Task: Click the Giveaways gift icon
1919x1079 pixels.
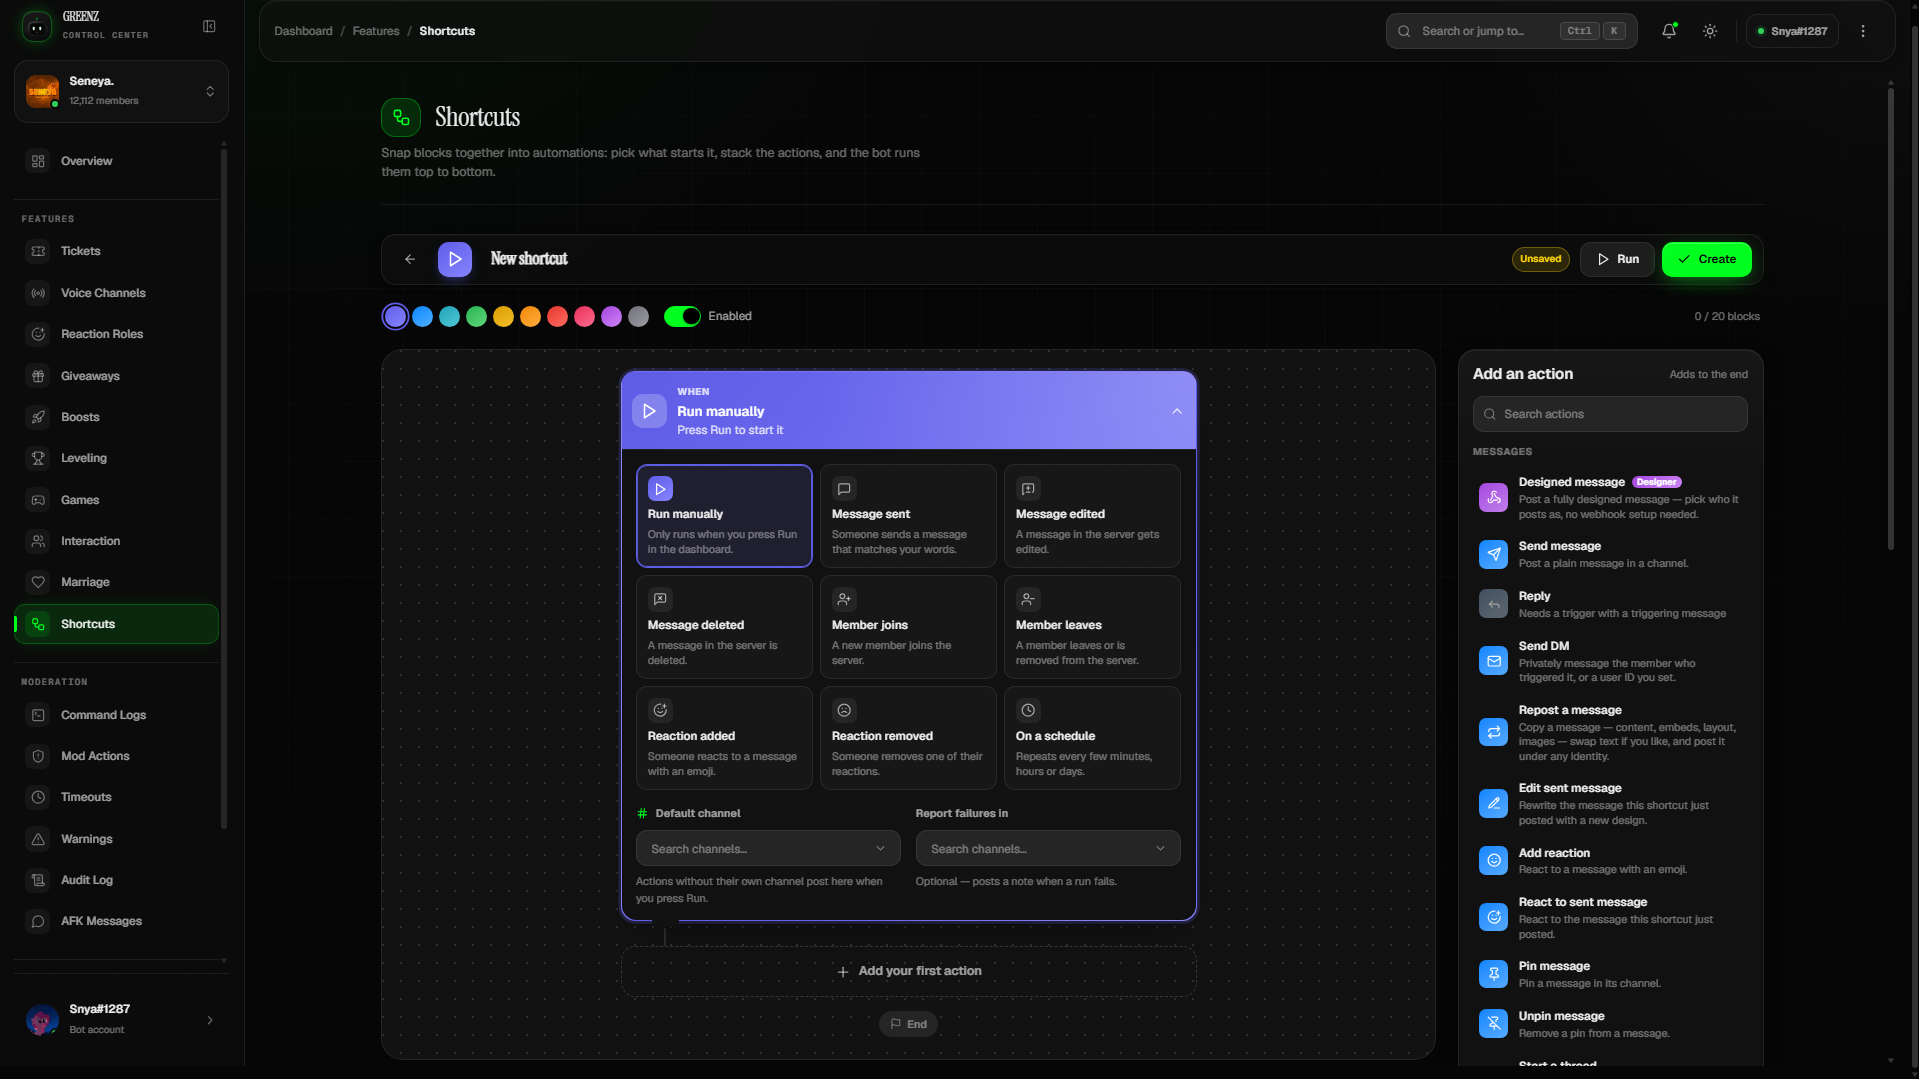Action: tap(38, 376)
